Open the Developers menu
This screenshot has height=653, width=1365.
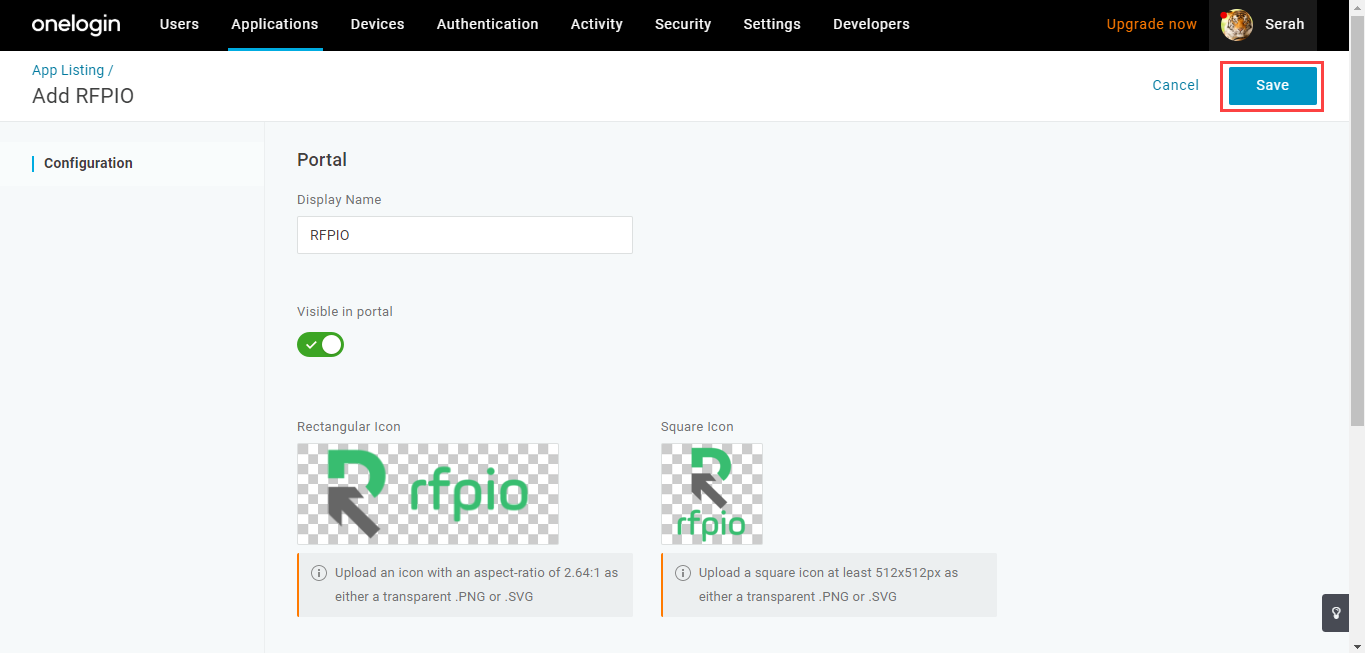(871, 24)
